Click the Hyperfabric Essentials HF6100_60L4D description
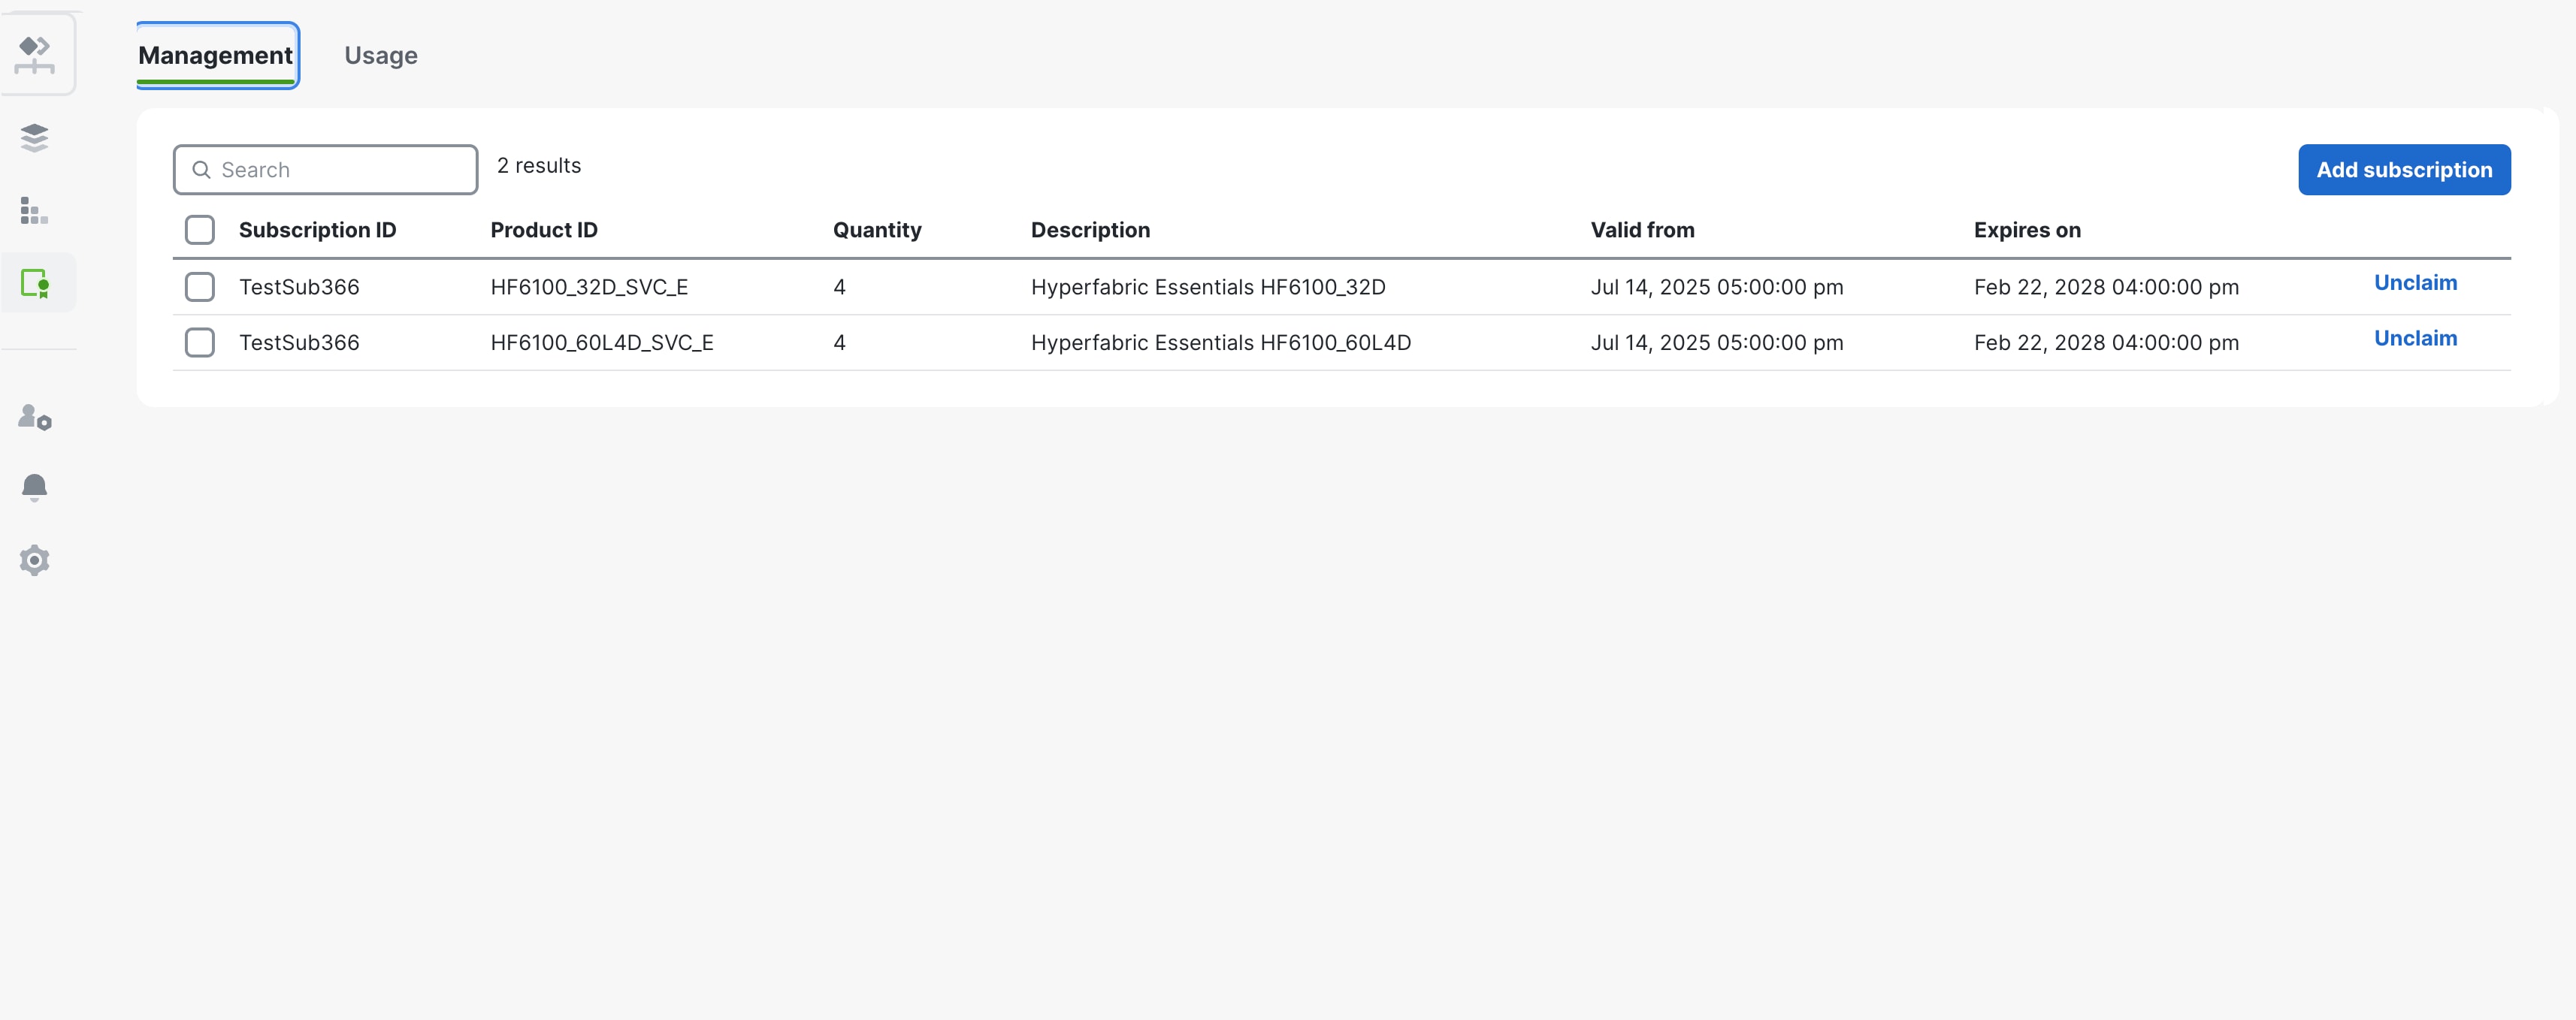Image resolution: width=2576 pixels, height=1020 pixels. (1221, 342)
